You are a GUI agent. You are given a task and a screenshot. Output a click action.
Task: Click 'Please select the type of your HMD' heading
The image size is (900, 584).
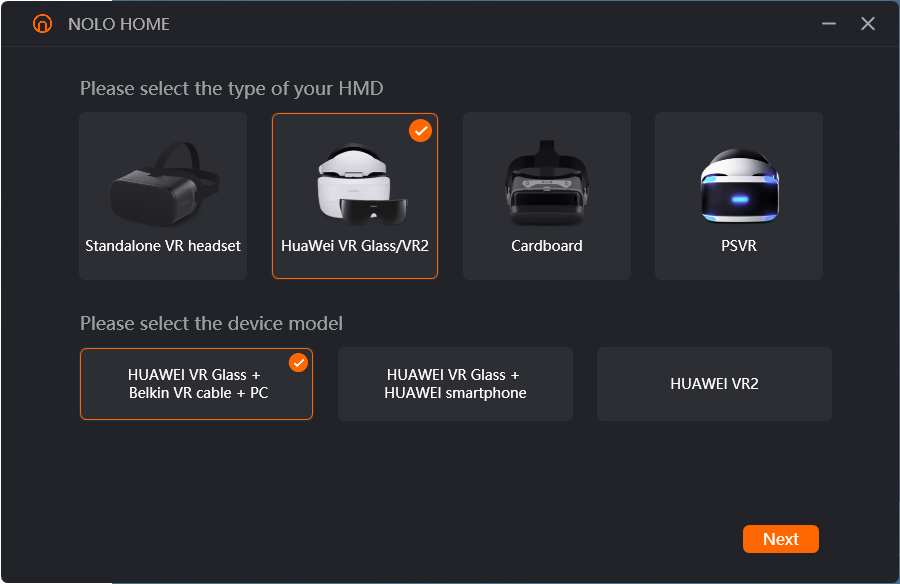[231, 88]
